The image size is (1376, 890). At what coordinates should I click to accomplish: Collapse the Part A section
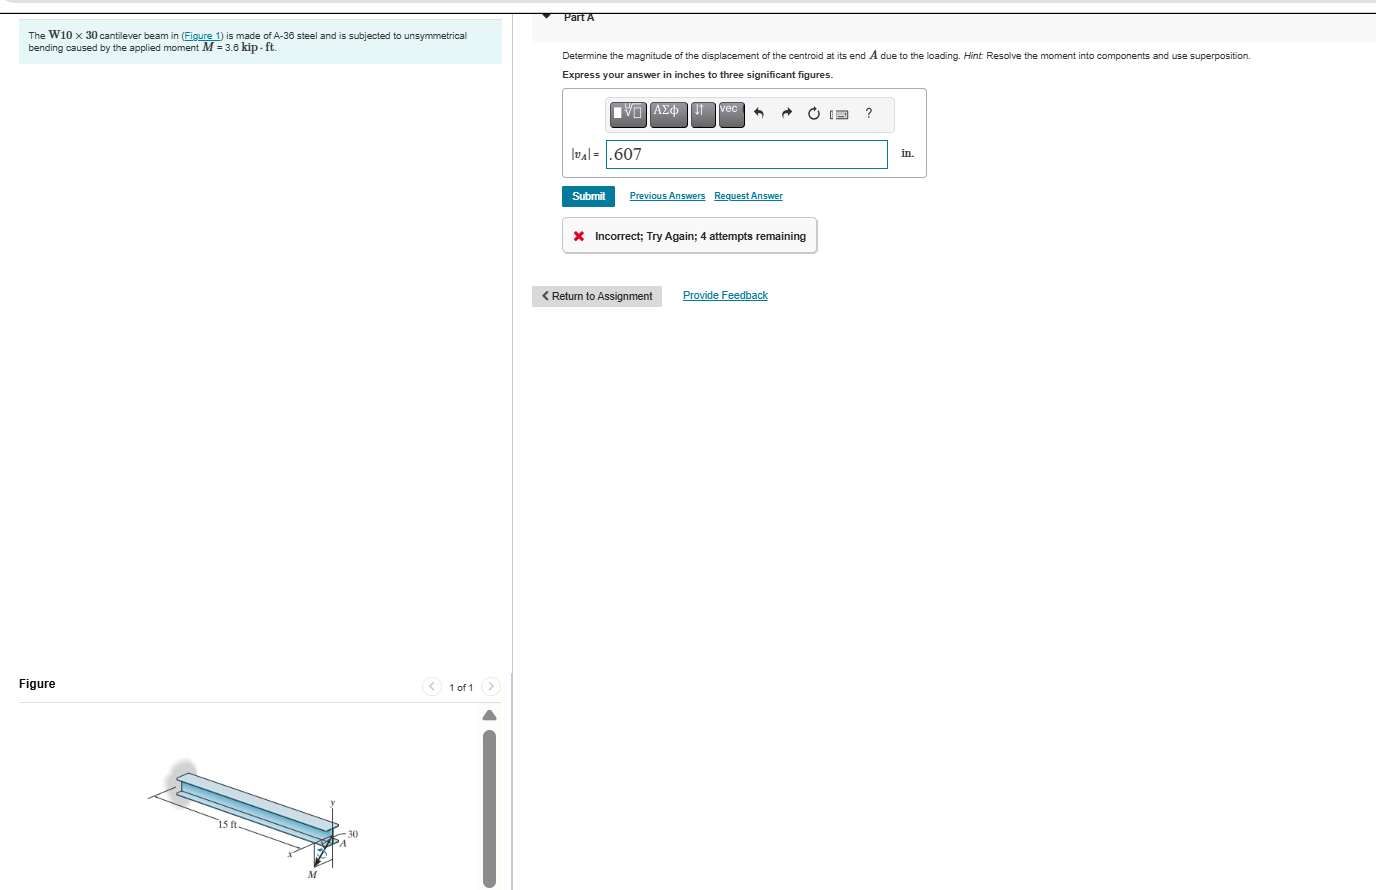tap(546, 16)
